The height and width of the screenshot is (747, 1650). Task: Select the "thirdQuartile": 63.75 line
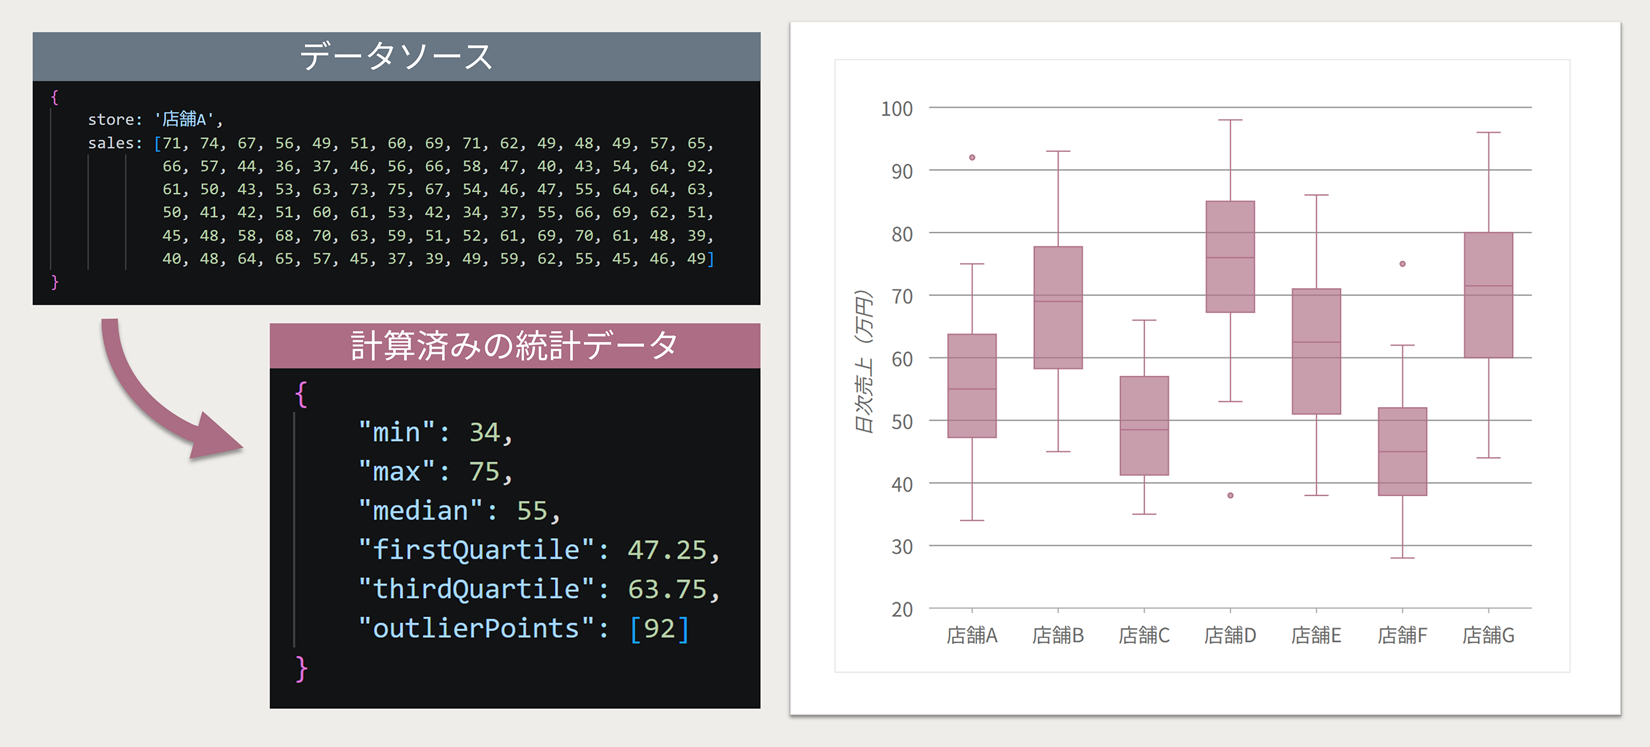539,588
